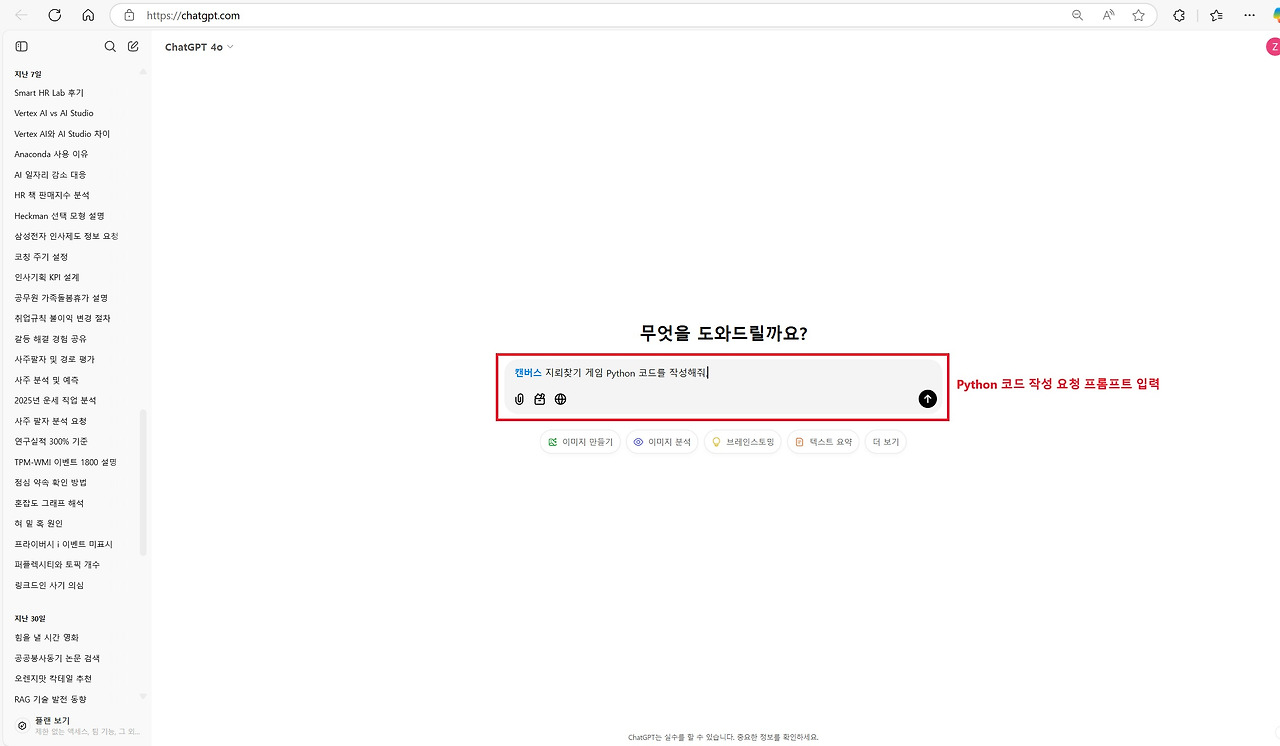Send the prompt with the arrow button
The image size is (1280, 746).
928,399
